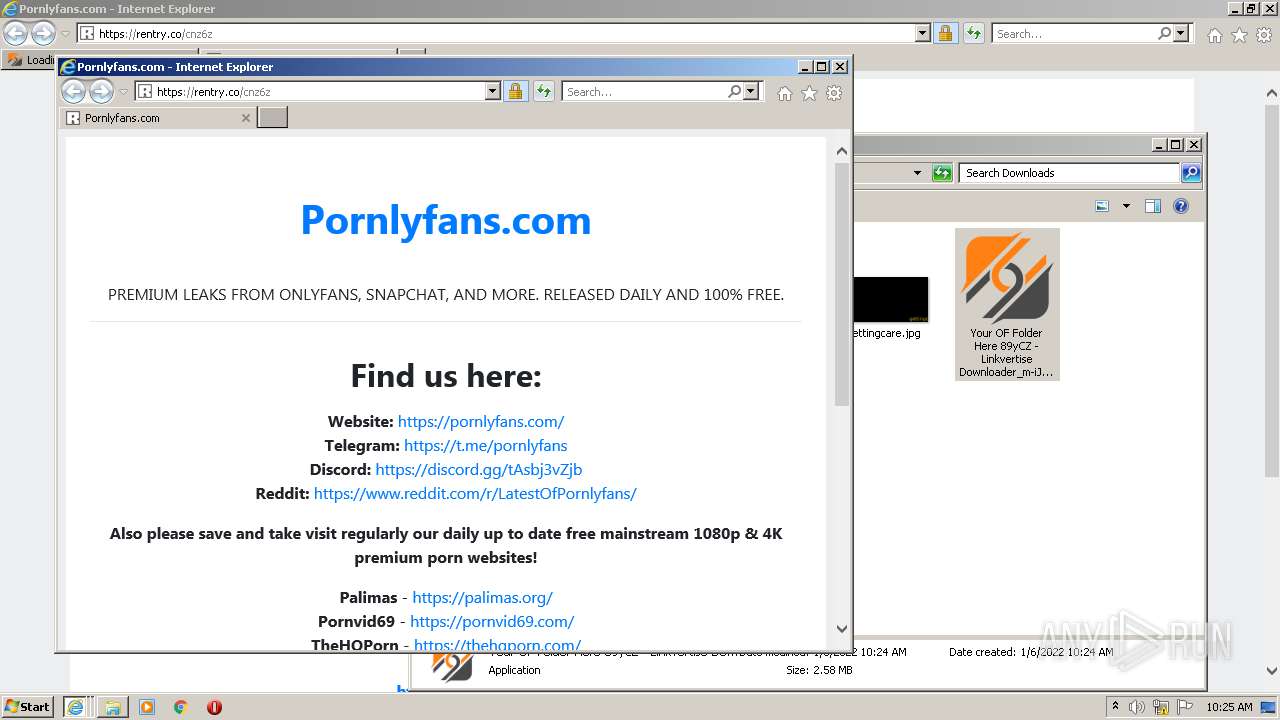Open the Reddit LatestOfPornlyfans link

(475, 493)
